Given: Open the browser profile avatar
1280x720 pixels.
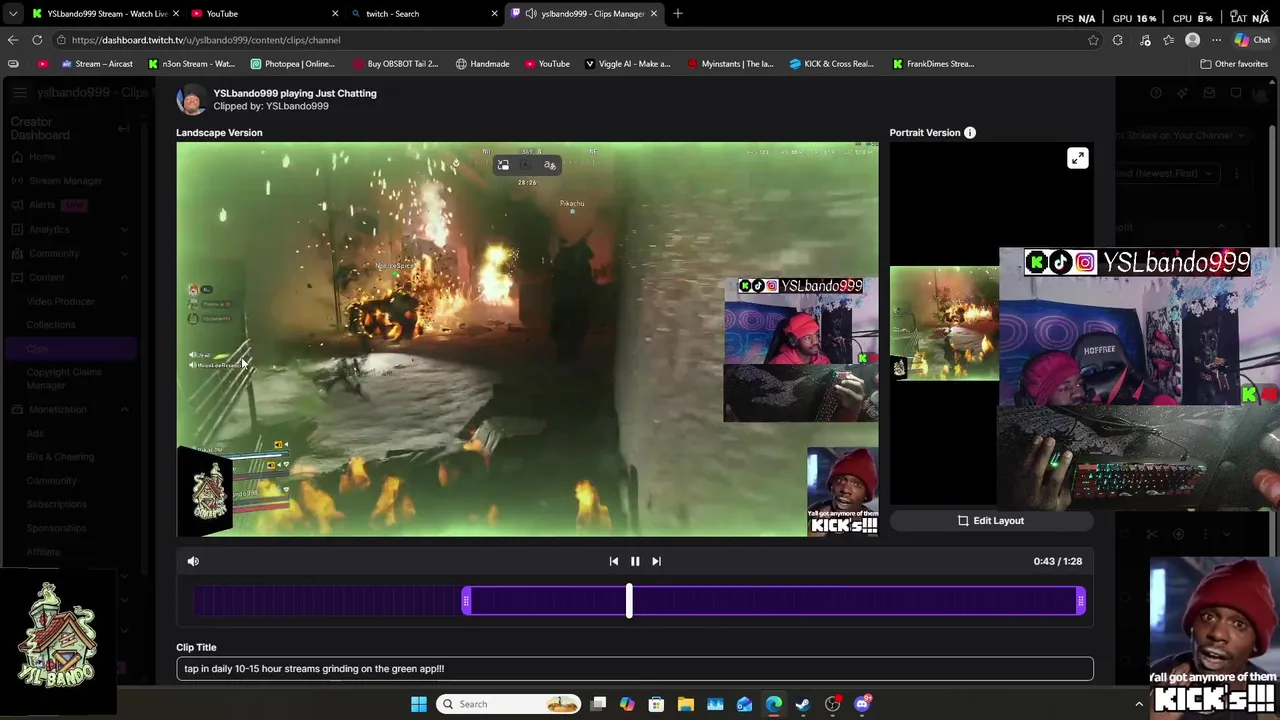Looking at the screenshot, I should tap(1192, 40).
